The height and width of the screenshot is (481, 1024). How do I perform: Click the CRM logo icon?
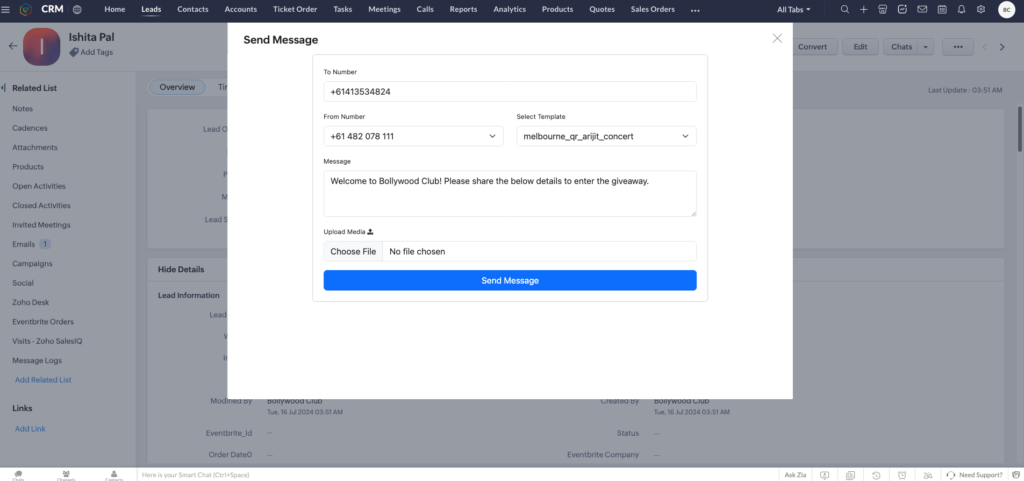click(x=25, y=9)
